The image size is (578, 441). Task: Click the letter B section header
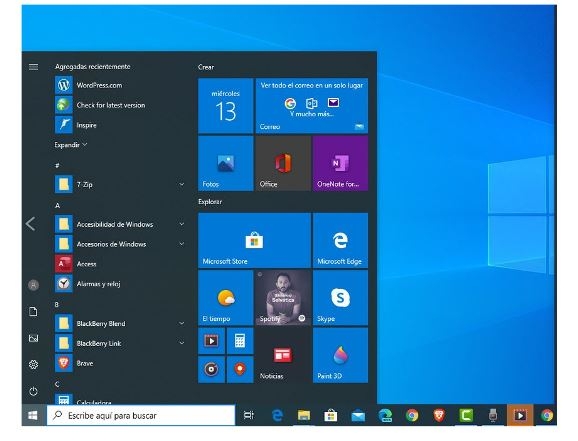pos(57,305)
